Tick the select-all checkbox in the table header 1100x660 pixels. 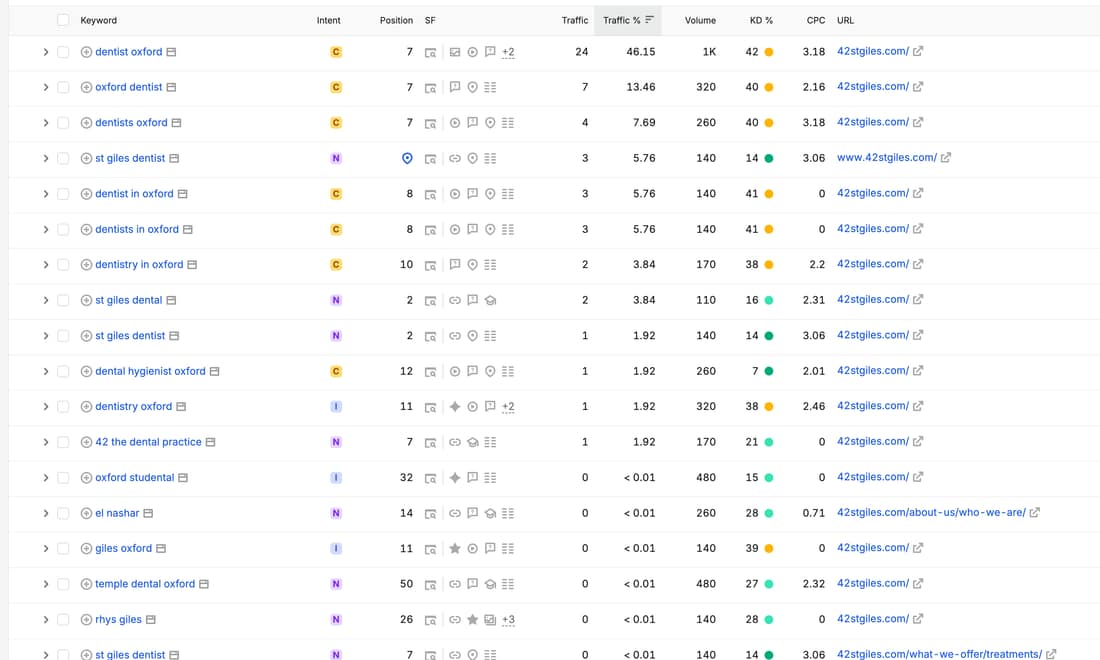63,20
